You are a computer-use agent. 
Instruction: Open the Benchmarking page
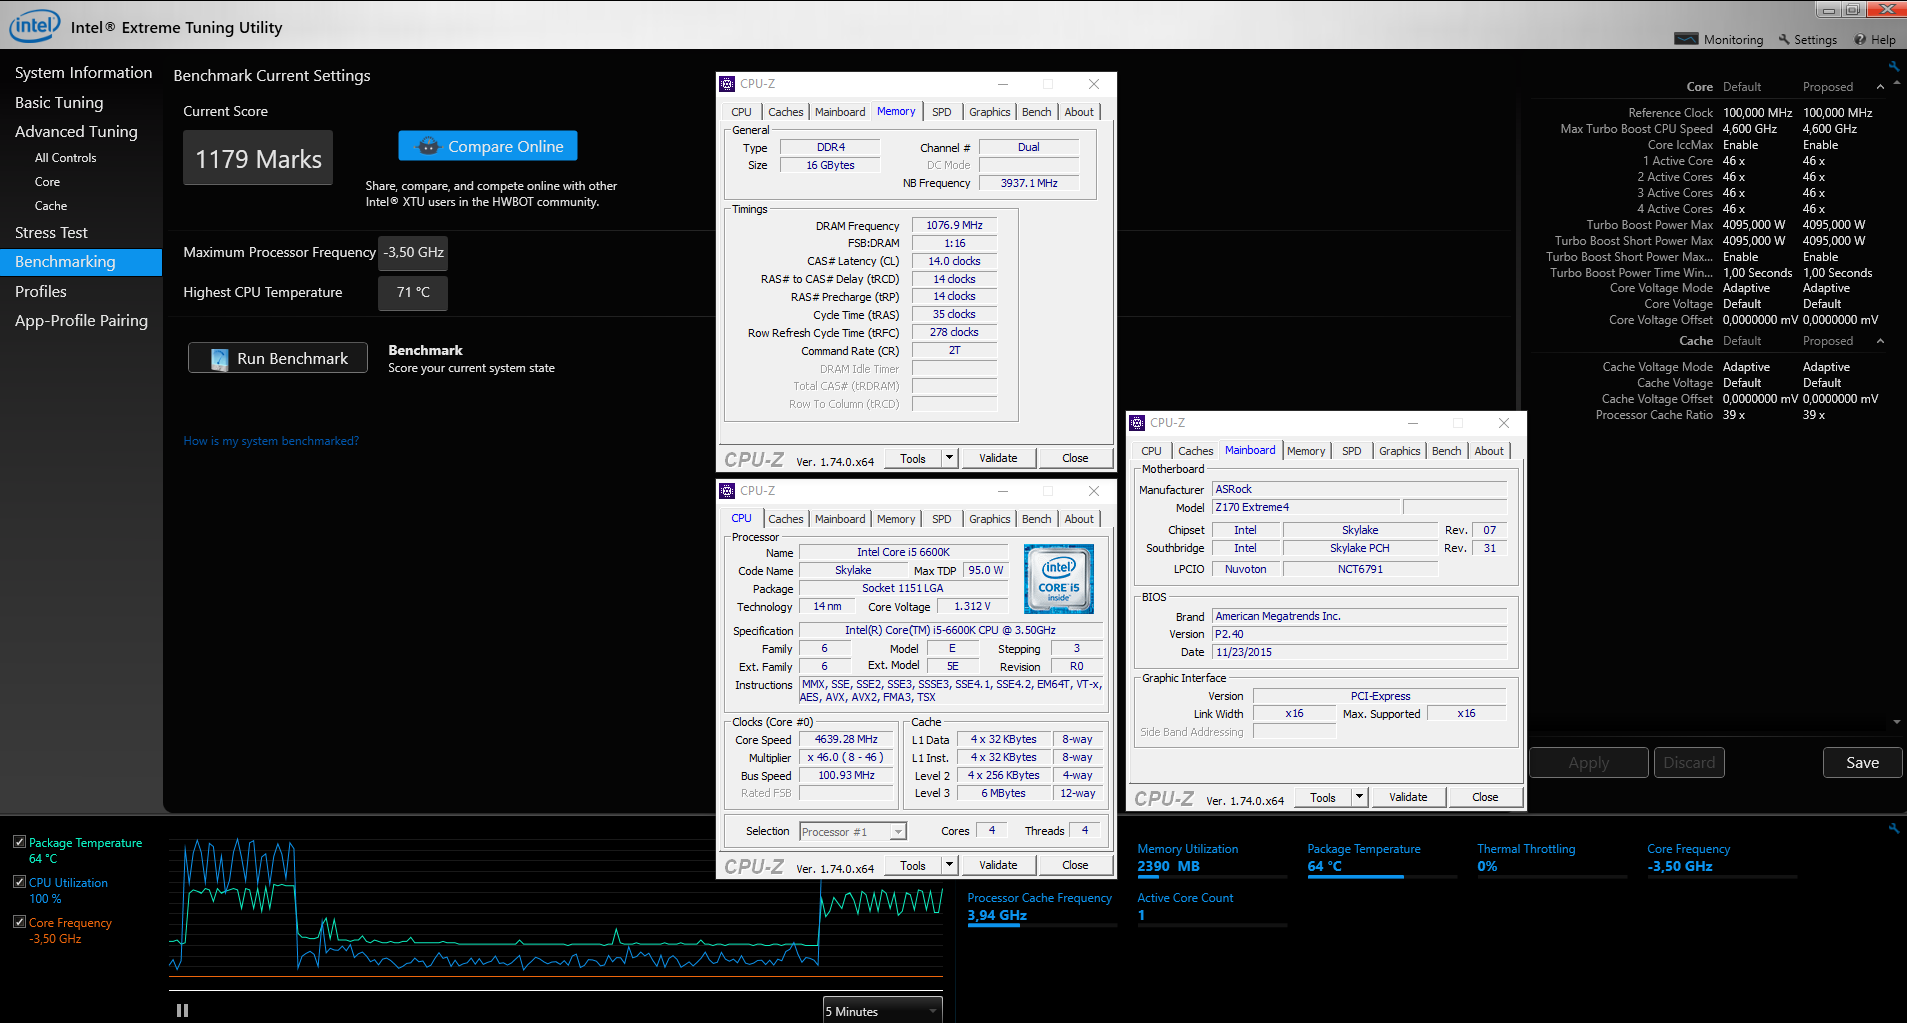coord(81,262)
